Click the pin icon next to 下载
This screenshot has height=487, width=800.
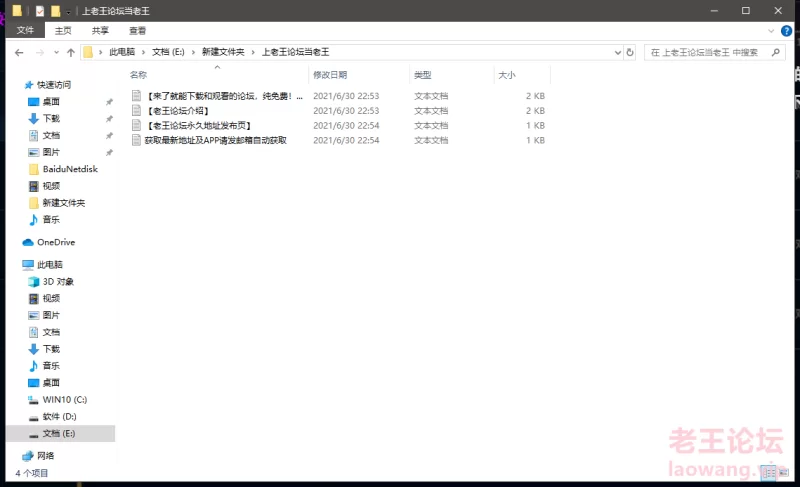pos(109,119)
